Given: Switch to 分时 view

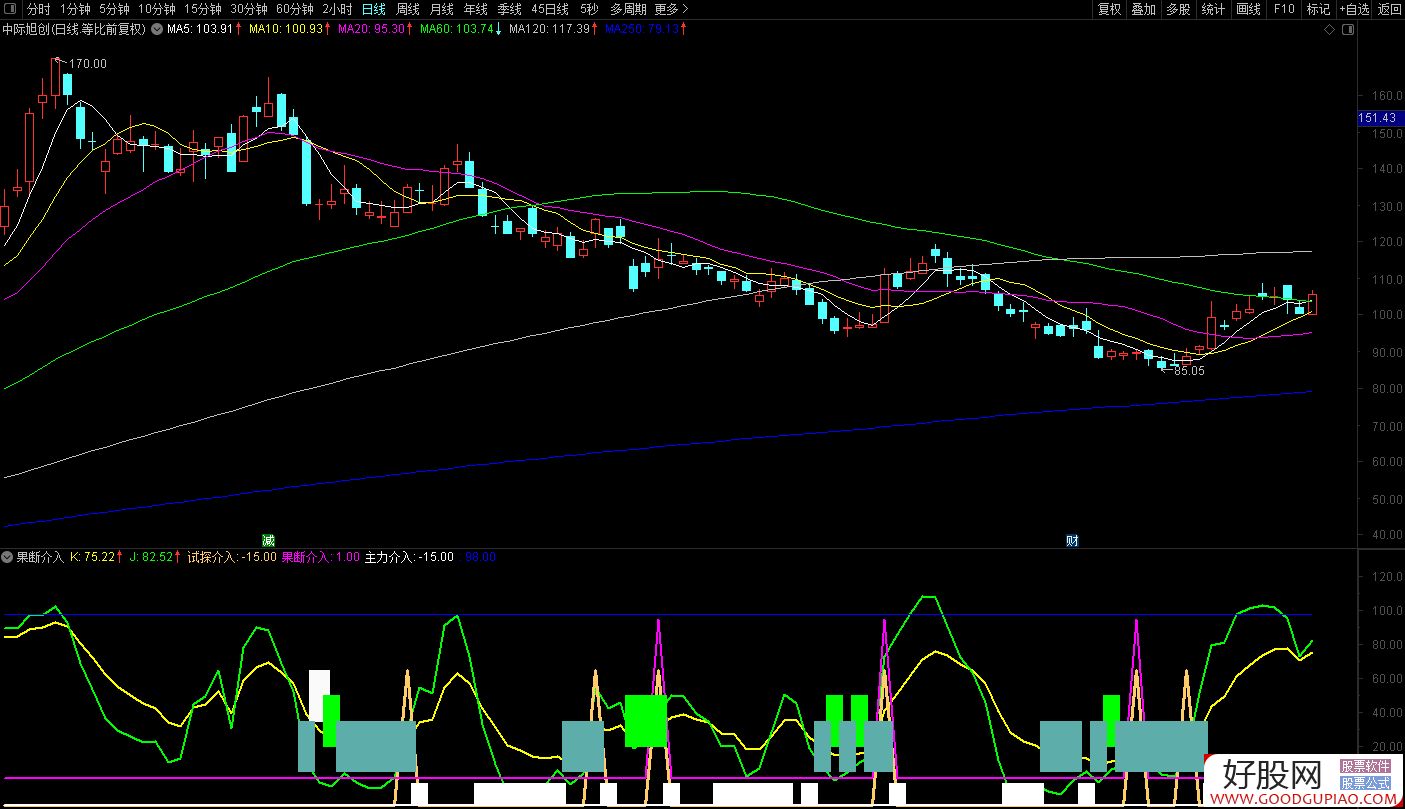Looking at the screenshot, I should tap(38, 9).
